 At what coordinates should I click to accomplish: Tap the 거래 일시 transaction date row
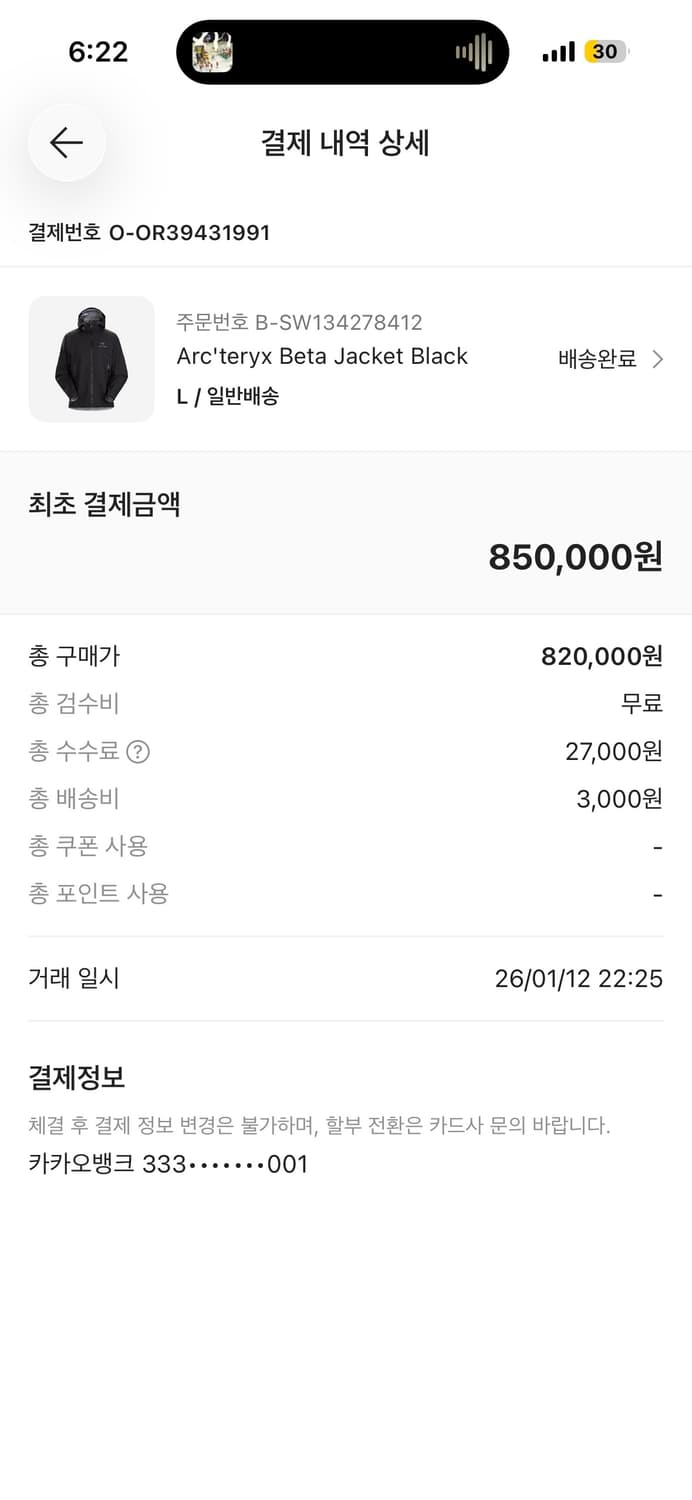[x=346, y=978]
